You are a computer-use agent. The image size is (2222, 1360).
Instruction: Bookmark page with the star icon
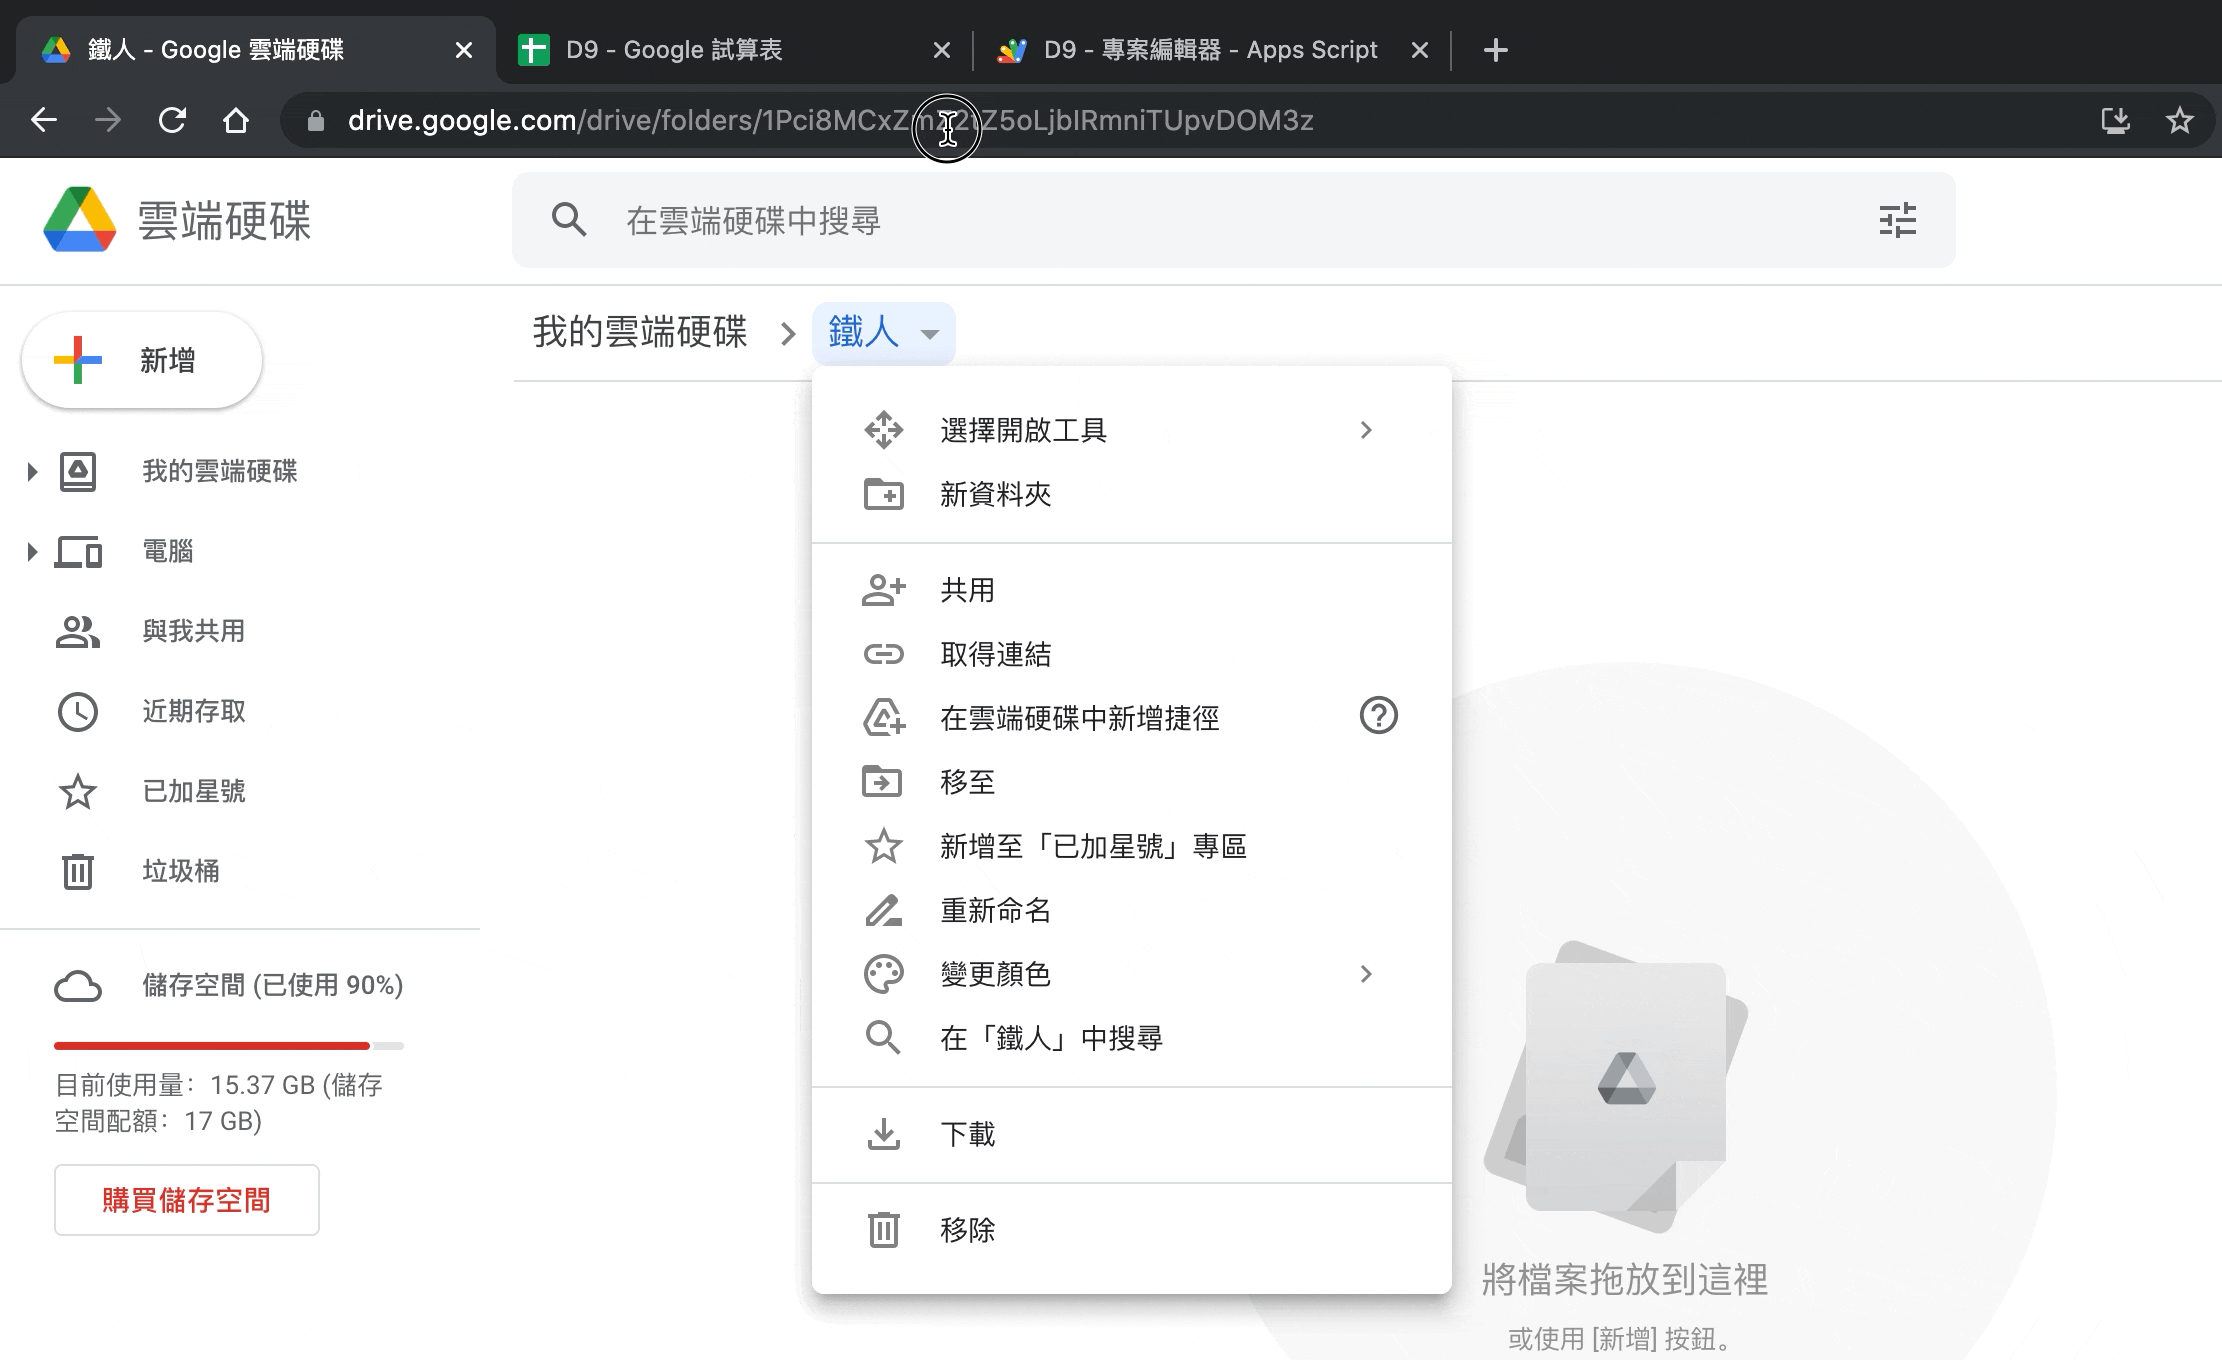click(x=2179, y=120)
